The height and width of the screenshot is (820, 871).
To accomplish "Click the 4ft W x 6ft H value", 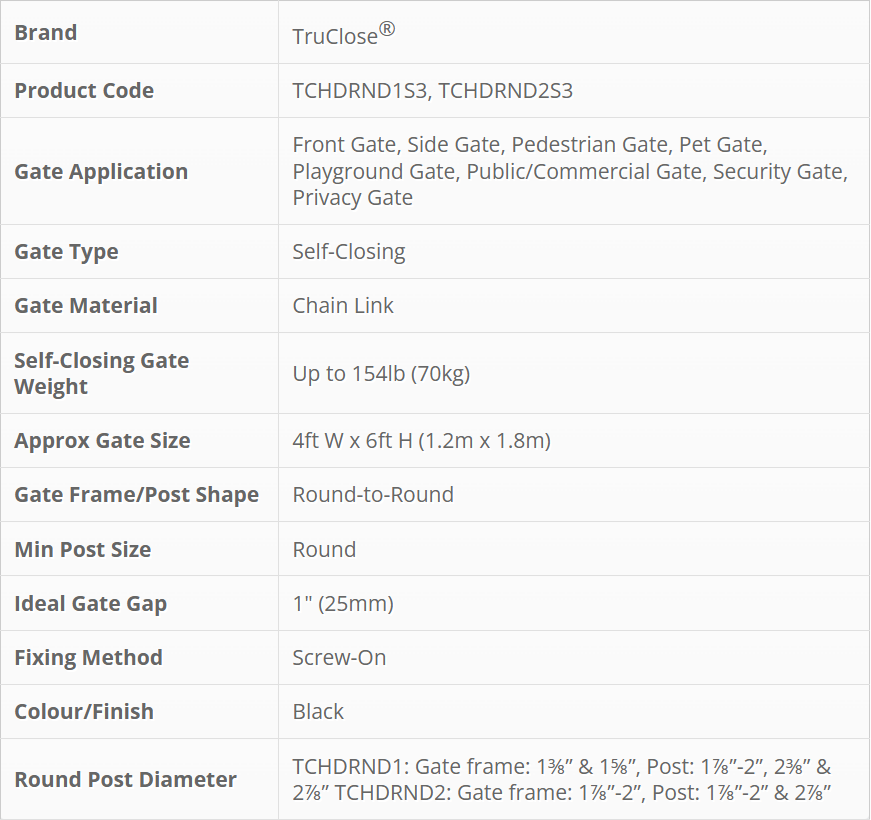I will pos(421,441).
